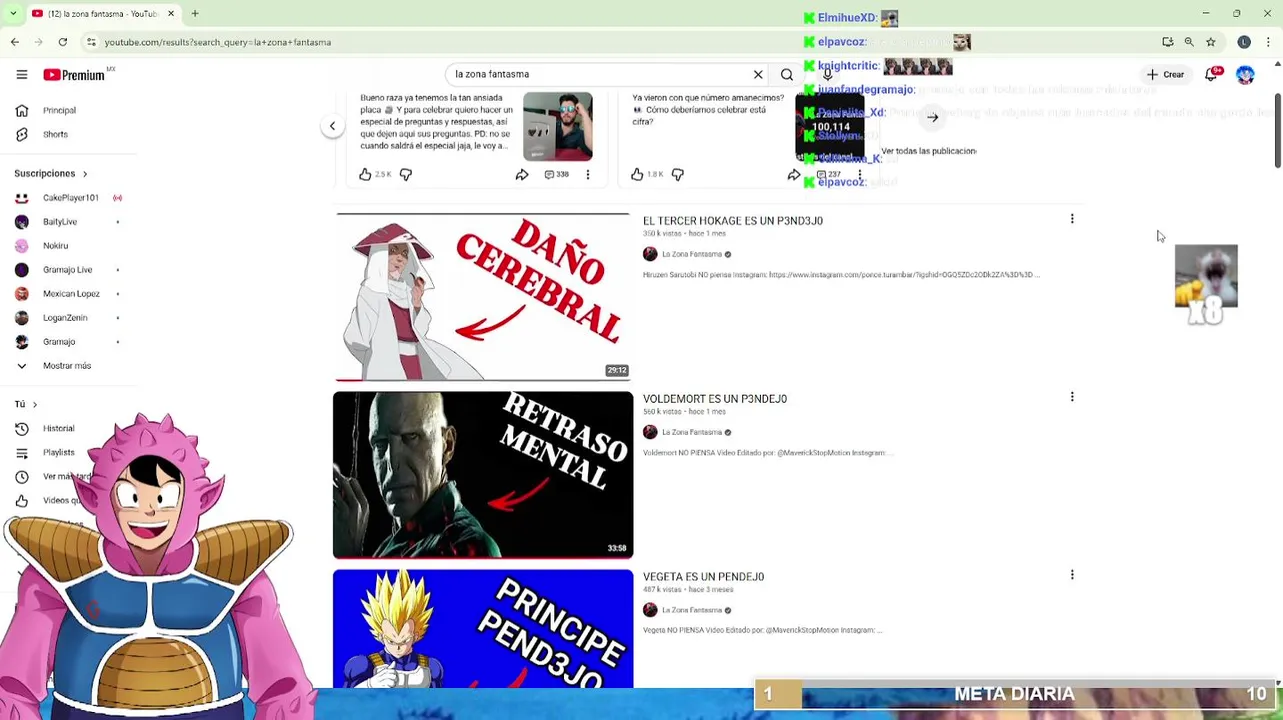This screenshot has height=720, width=1283.
Task: Share the preguntas y respuestas post
Action: 522,174
